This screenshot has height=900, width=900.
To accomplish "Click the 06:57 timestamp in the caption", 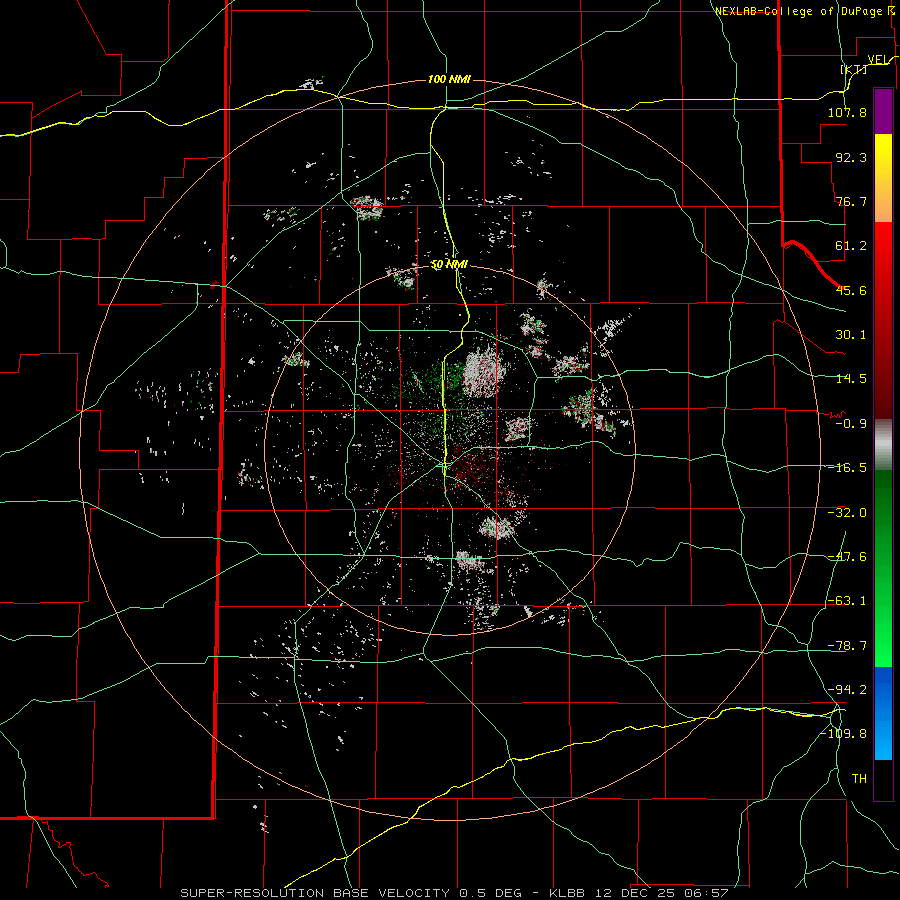I will 706,893.
